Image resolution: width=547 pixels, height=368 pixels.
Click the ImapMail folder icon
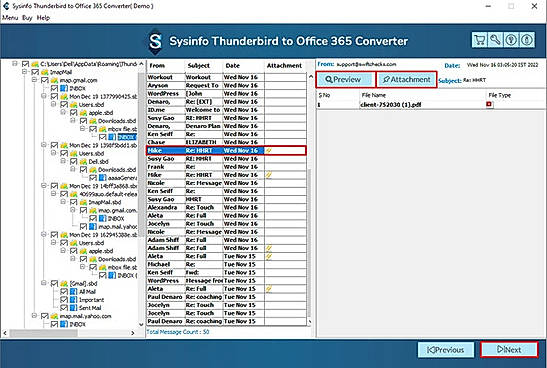pos(45,72)
